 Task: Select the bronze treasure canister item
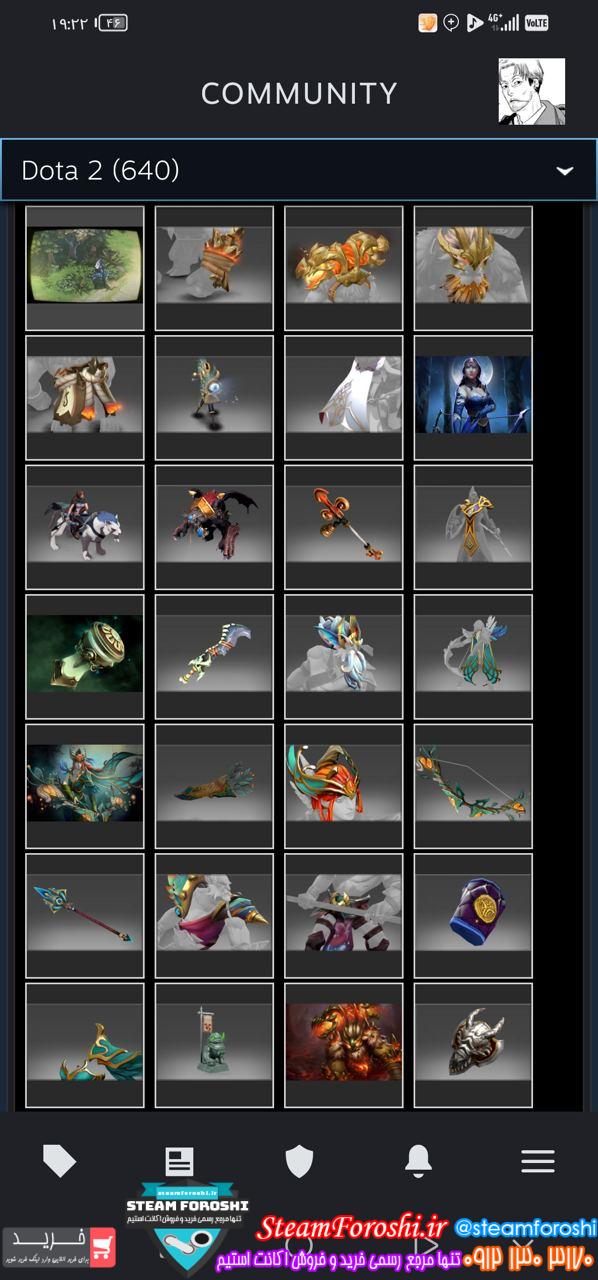(x=85, y=656)
